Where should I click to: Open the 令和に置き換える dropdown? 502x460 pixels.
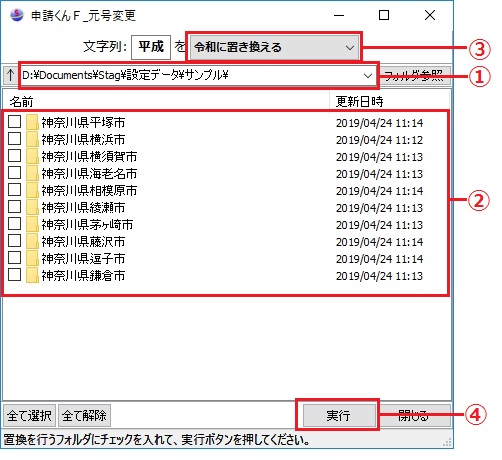click(x=274, y=47)
